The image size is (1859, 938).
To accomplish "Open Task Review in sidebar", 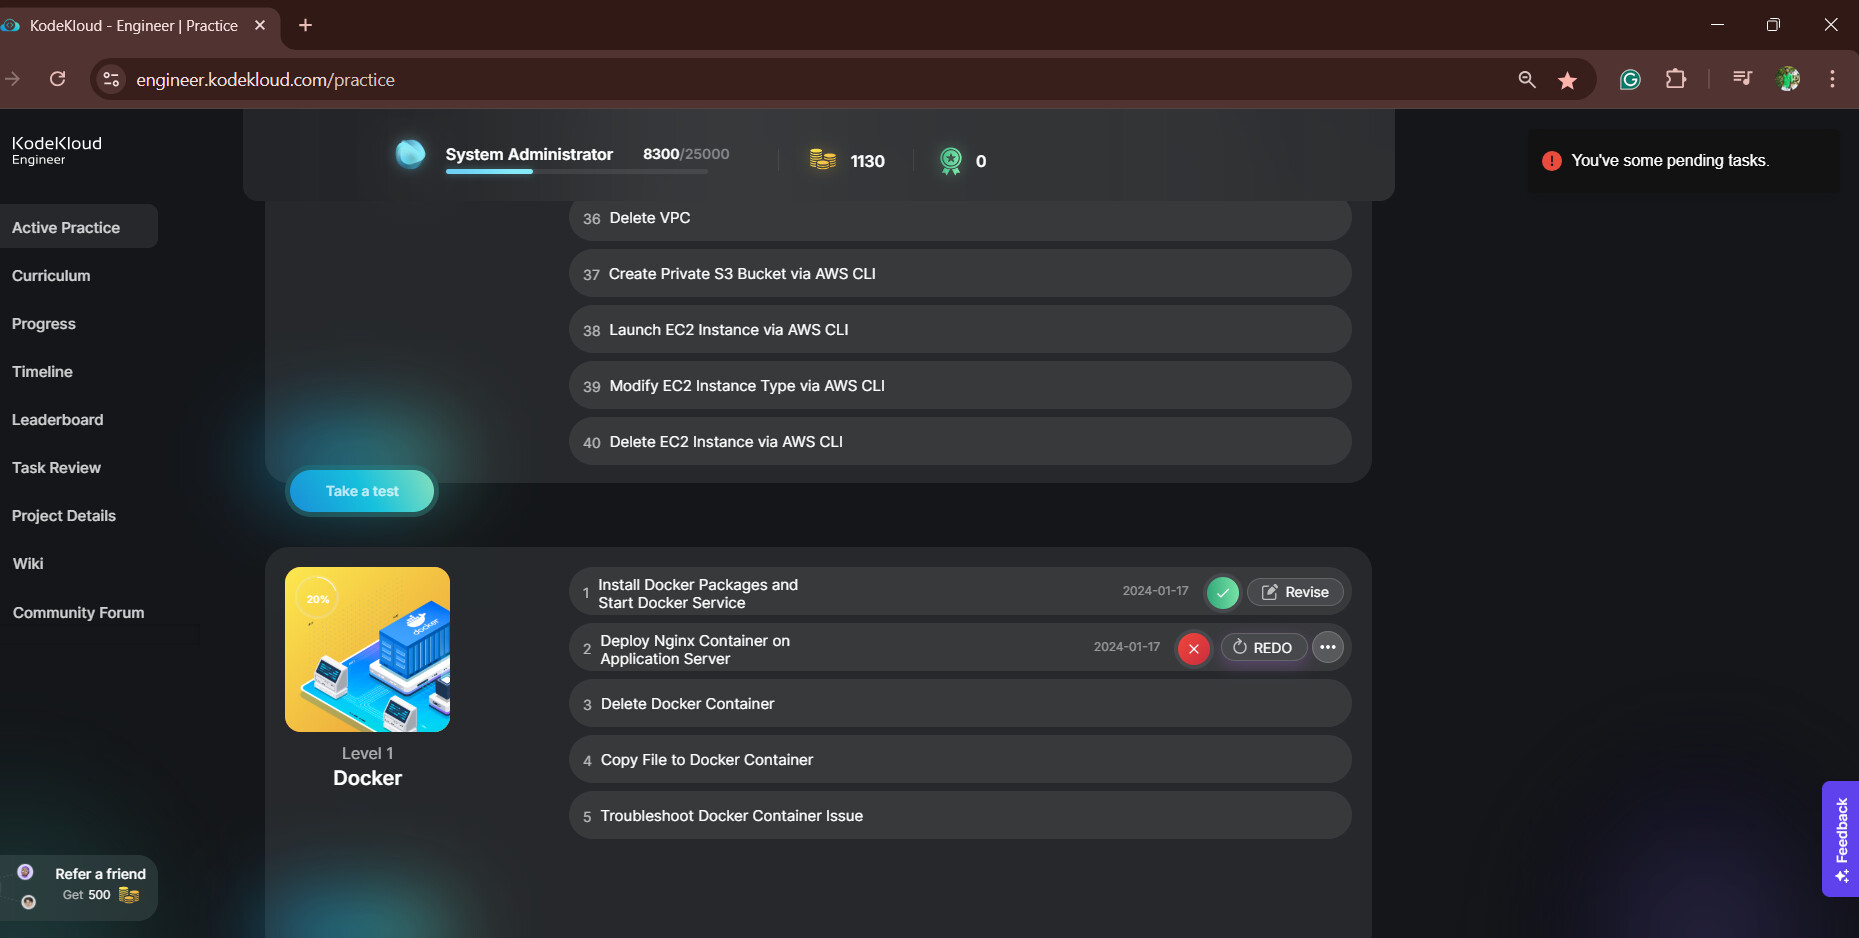I will pos(56,468).
